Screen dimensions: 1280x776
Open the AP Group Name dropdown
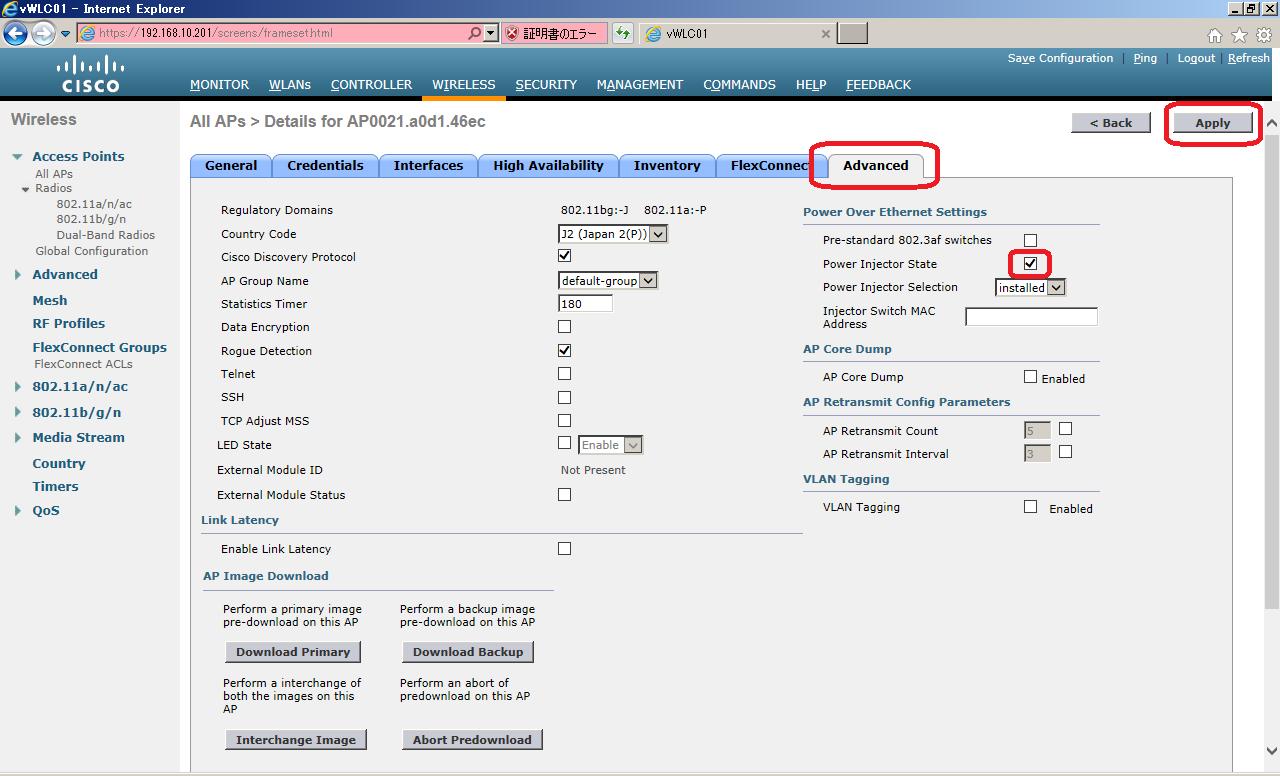coord(607,281)
